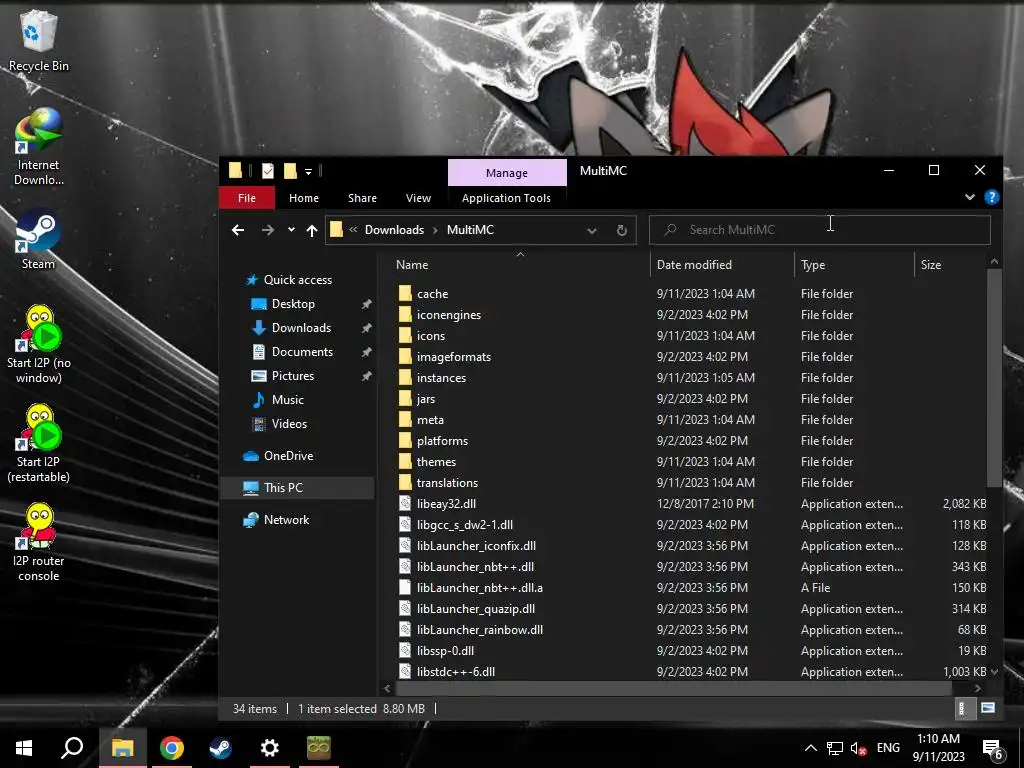Click the Windows Start button
The image size is (1024, 768).
coord(24,748)
